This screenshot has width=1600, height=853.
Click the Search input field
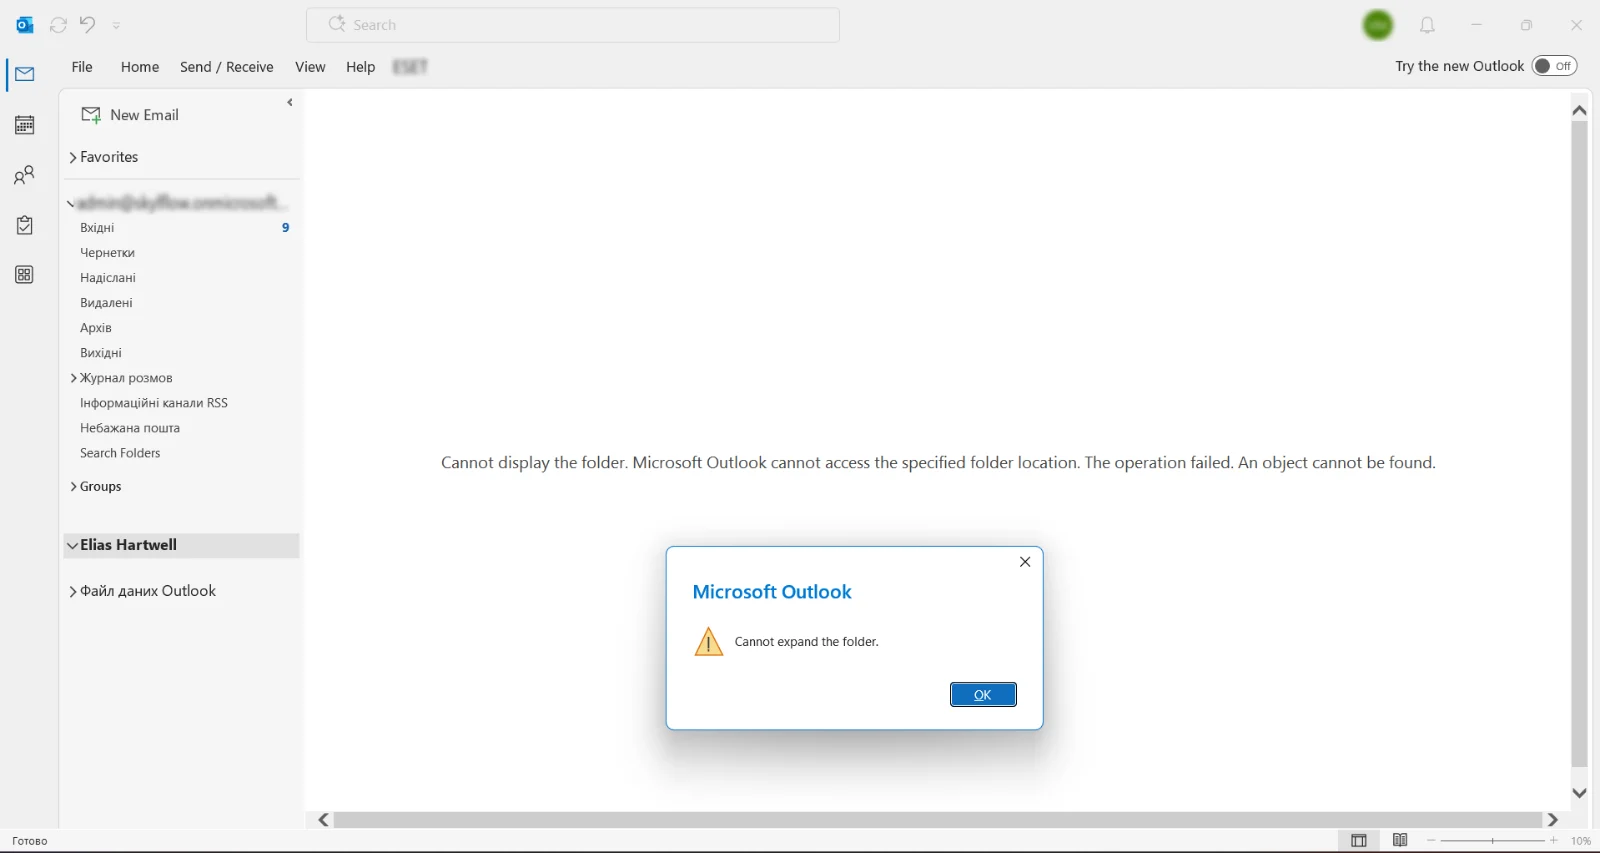573,25
